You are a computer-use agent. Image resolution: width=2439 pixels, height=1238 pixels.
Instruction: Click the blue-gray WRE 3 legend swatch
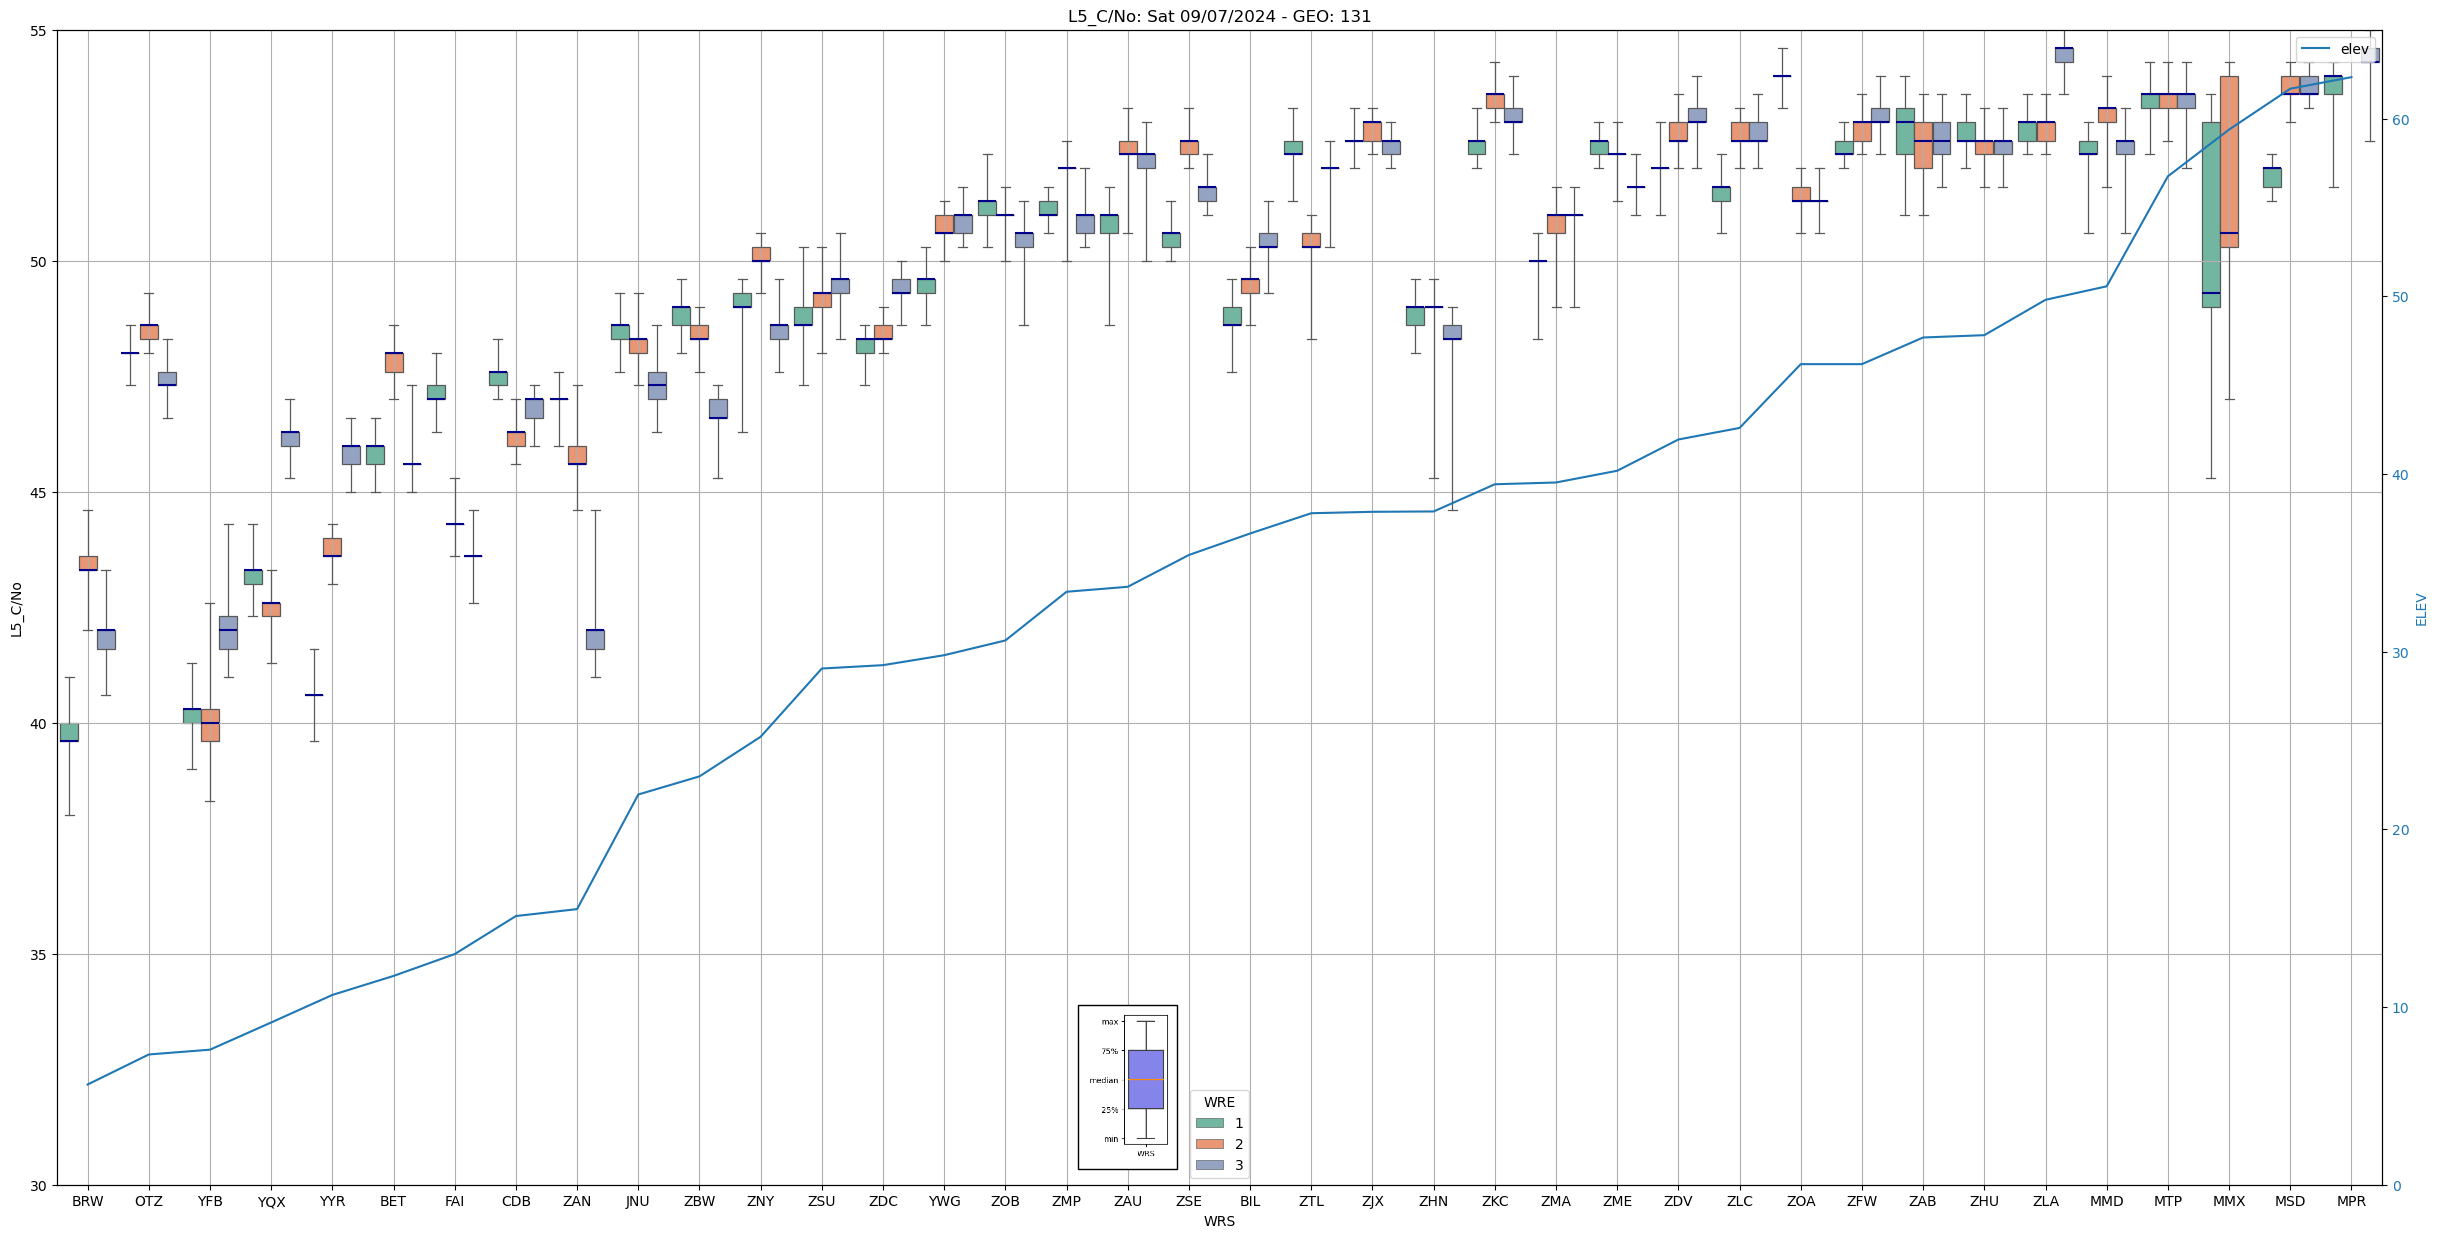click(1209, 1165)
